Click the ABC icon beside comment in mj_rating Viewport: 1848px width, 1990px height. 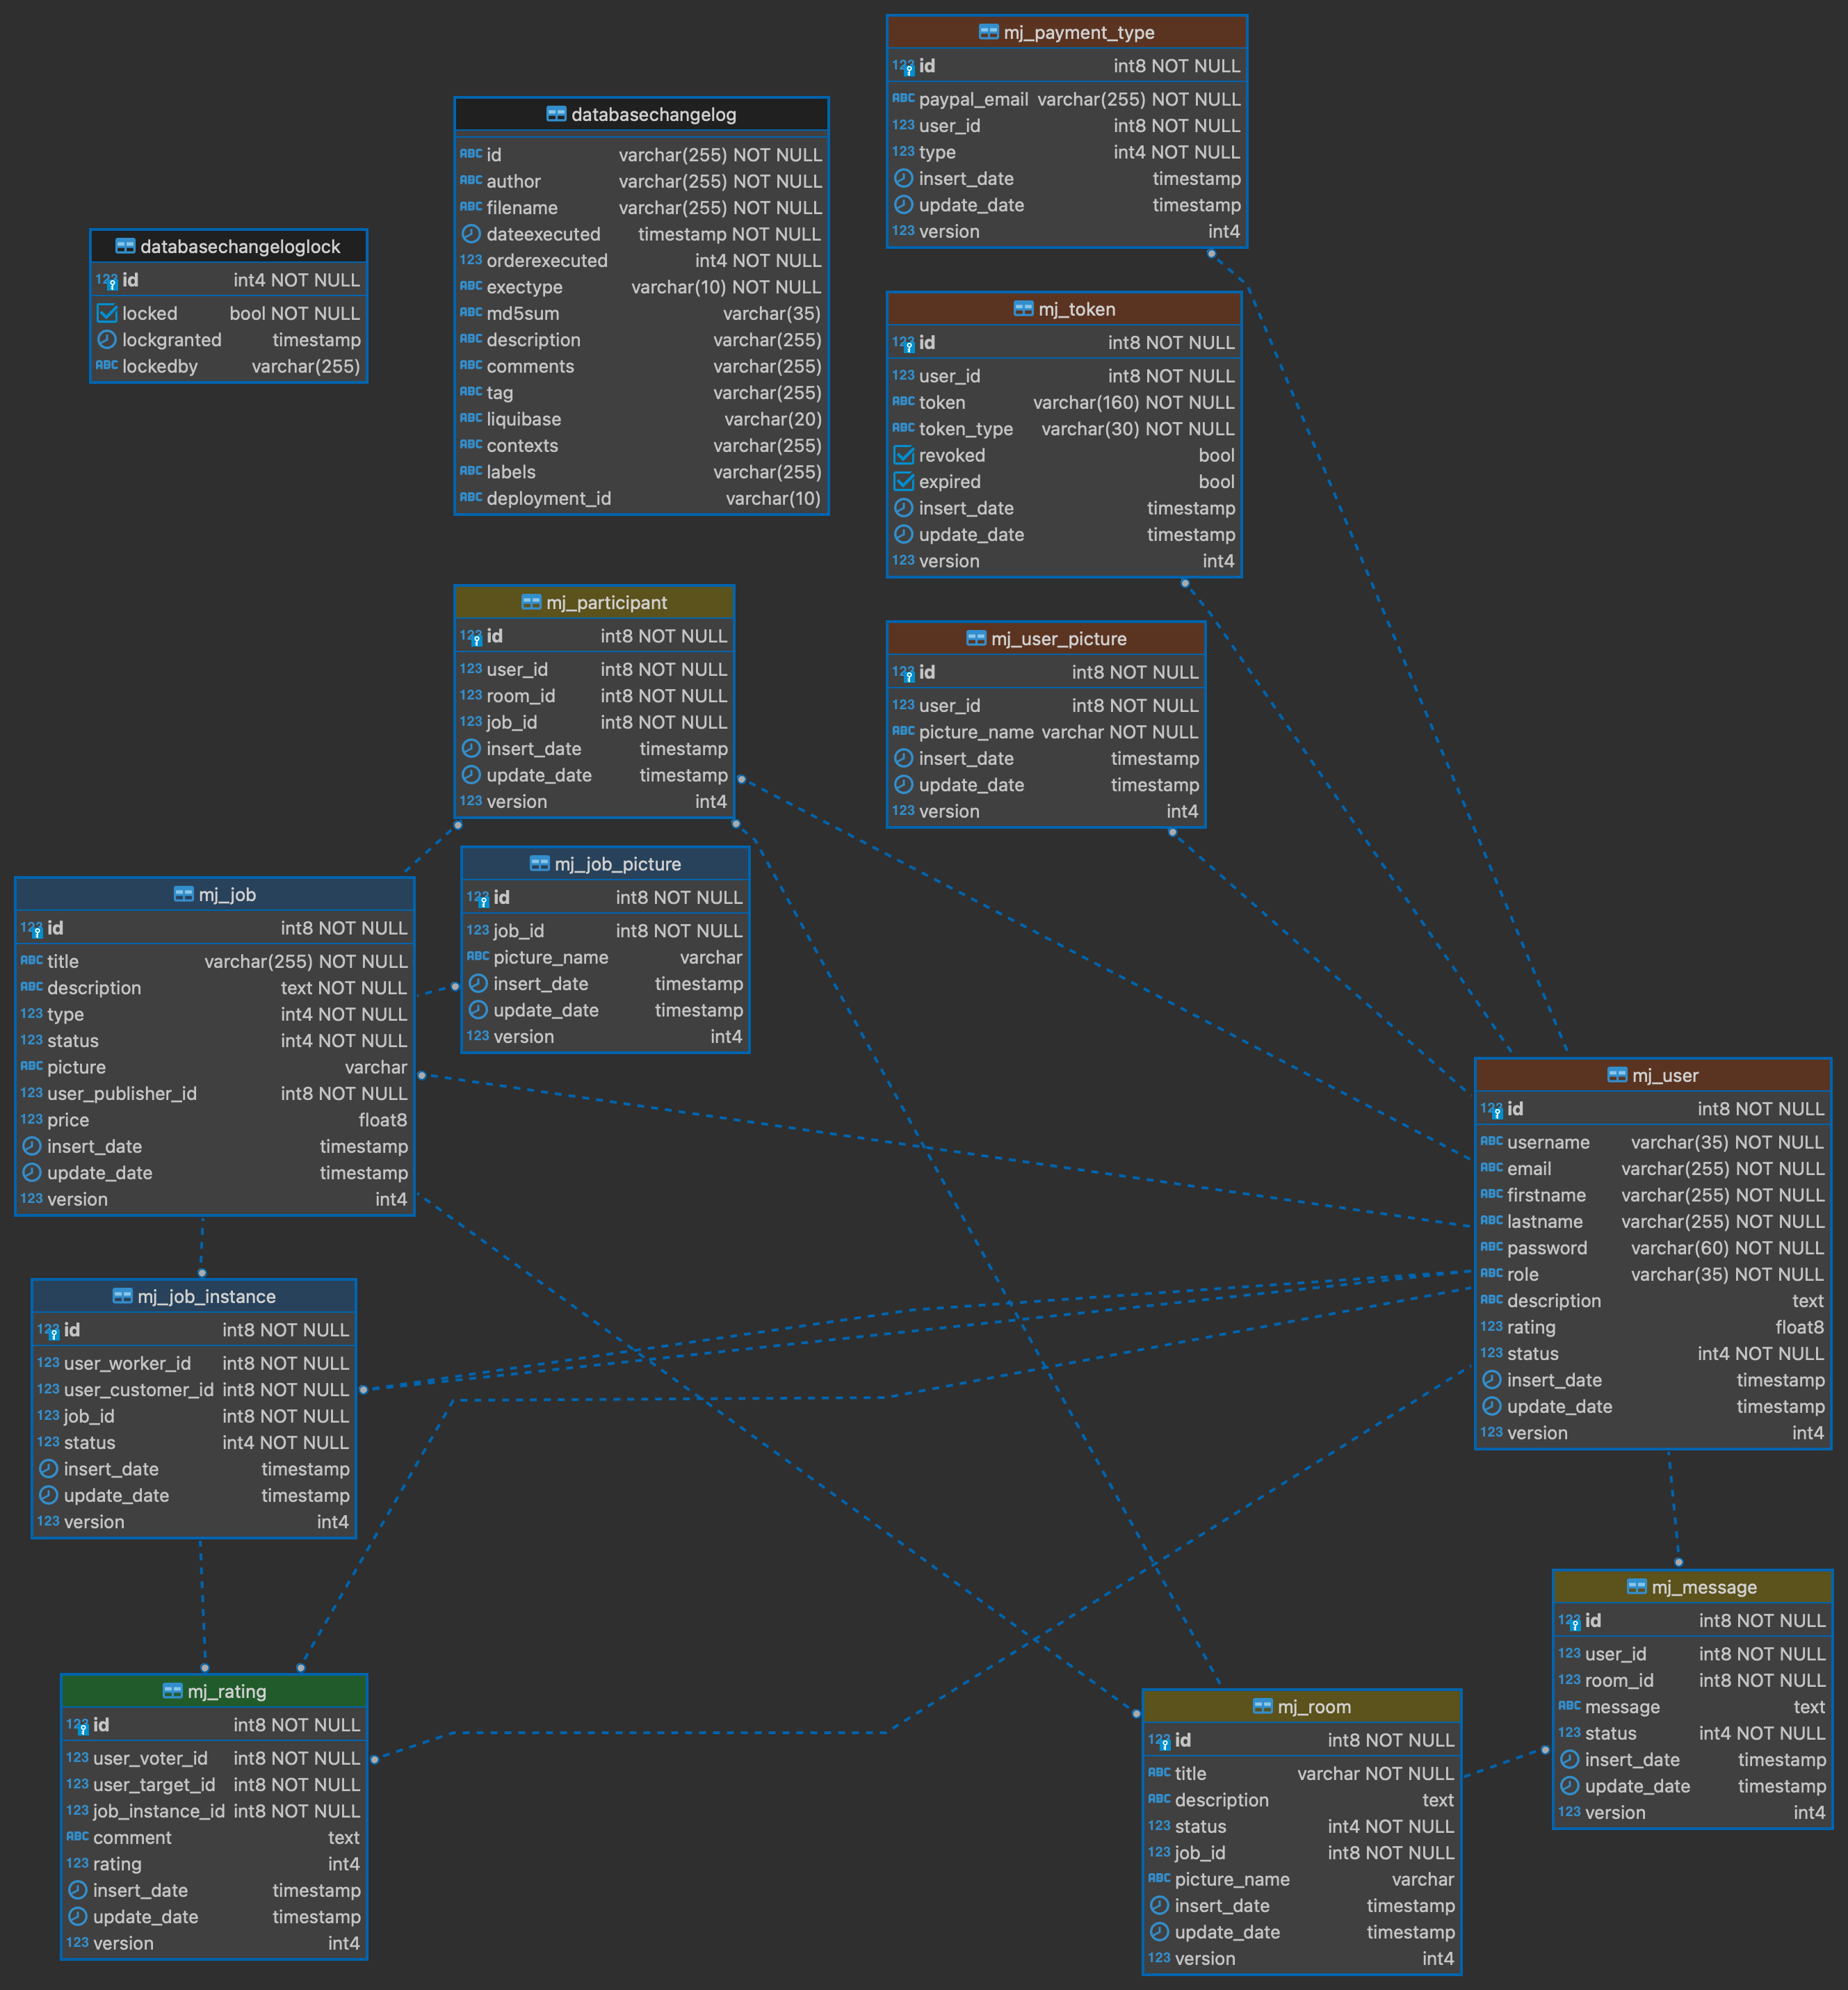[x=77, y=1837]
